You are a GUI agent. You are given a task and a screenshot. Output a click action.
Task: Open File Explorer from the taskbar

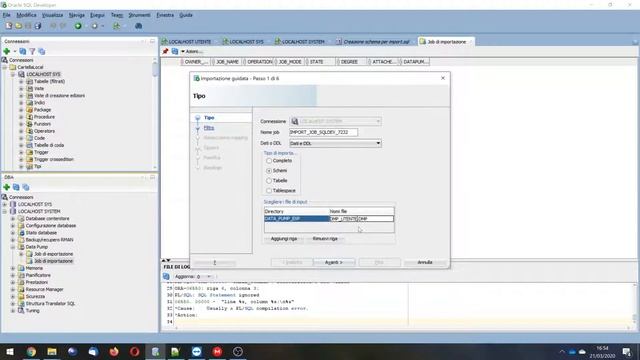[52, 351]
